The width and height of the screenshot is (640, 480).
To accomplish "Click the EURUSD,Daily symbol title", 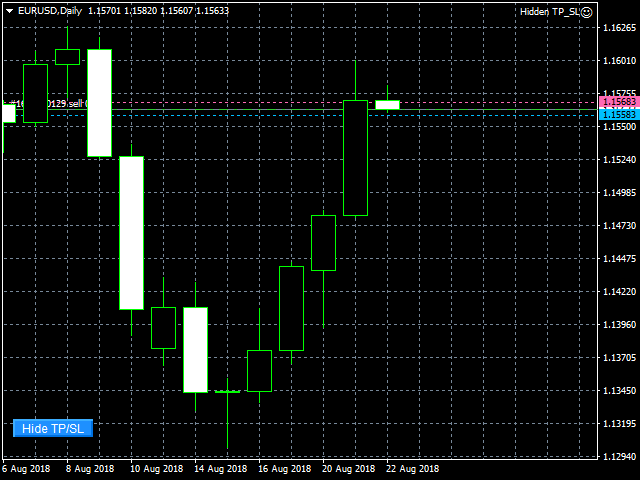I will 50,11.
